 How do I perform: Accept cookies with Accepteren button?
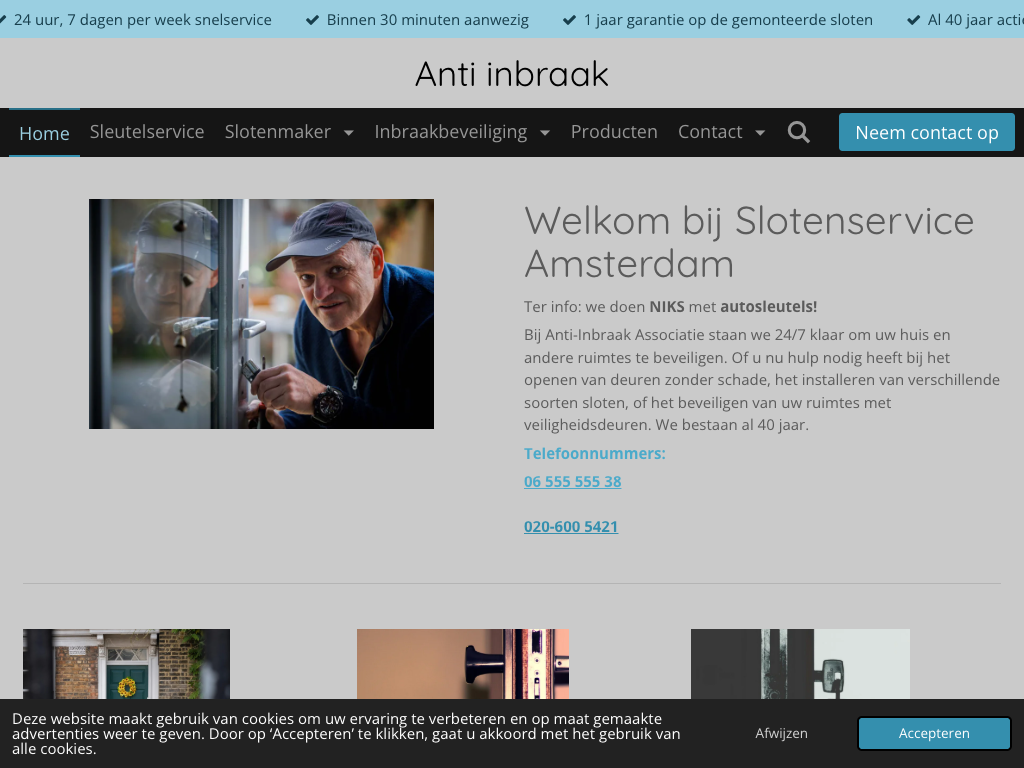point(934,733)
